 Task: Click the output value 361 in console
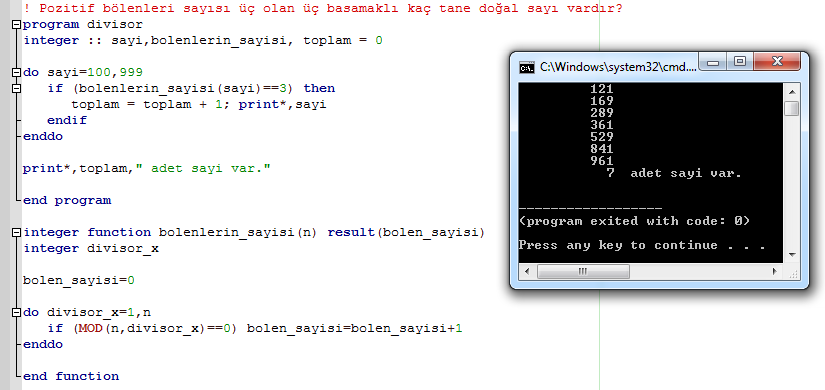tap(602, 125)
